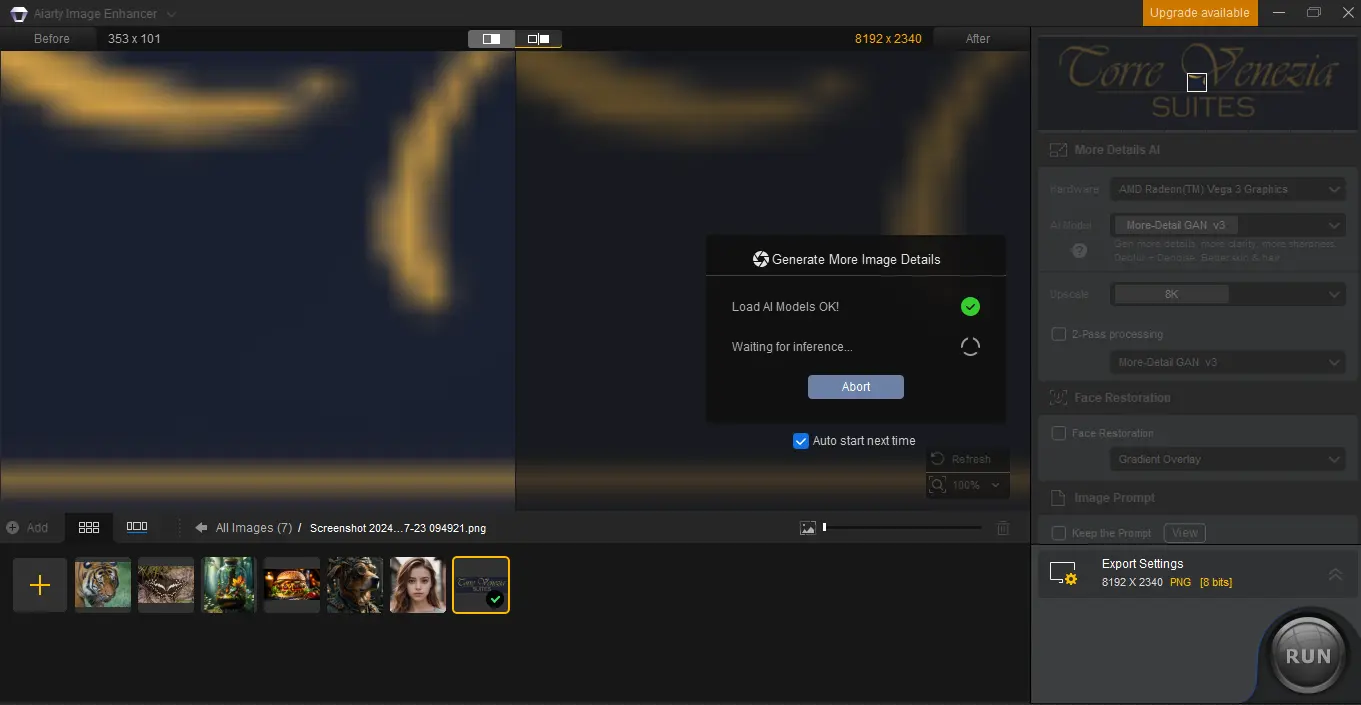Image resolution: width=1361 pixels, height=705 pixels.
Task: Click the Refresh preview button
Action: pyautogui.click(x=968, y=459)
